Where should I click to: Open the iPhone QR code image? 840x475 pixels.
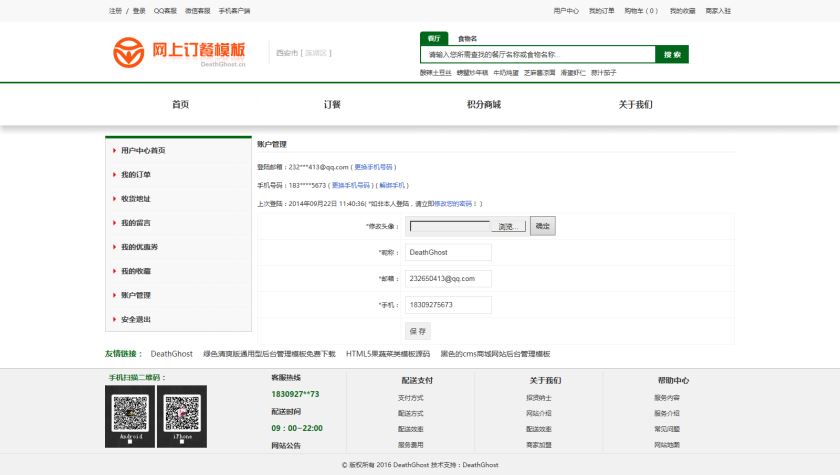click(182, 416)
